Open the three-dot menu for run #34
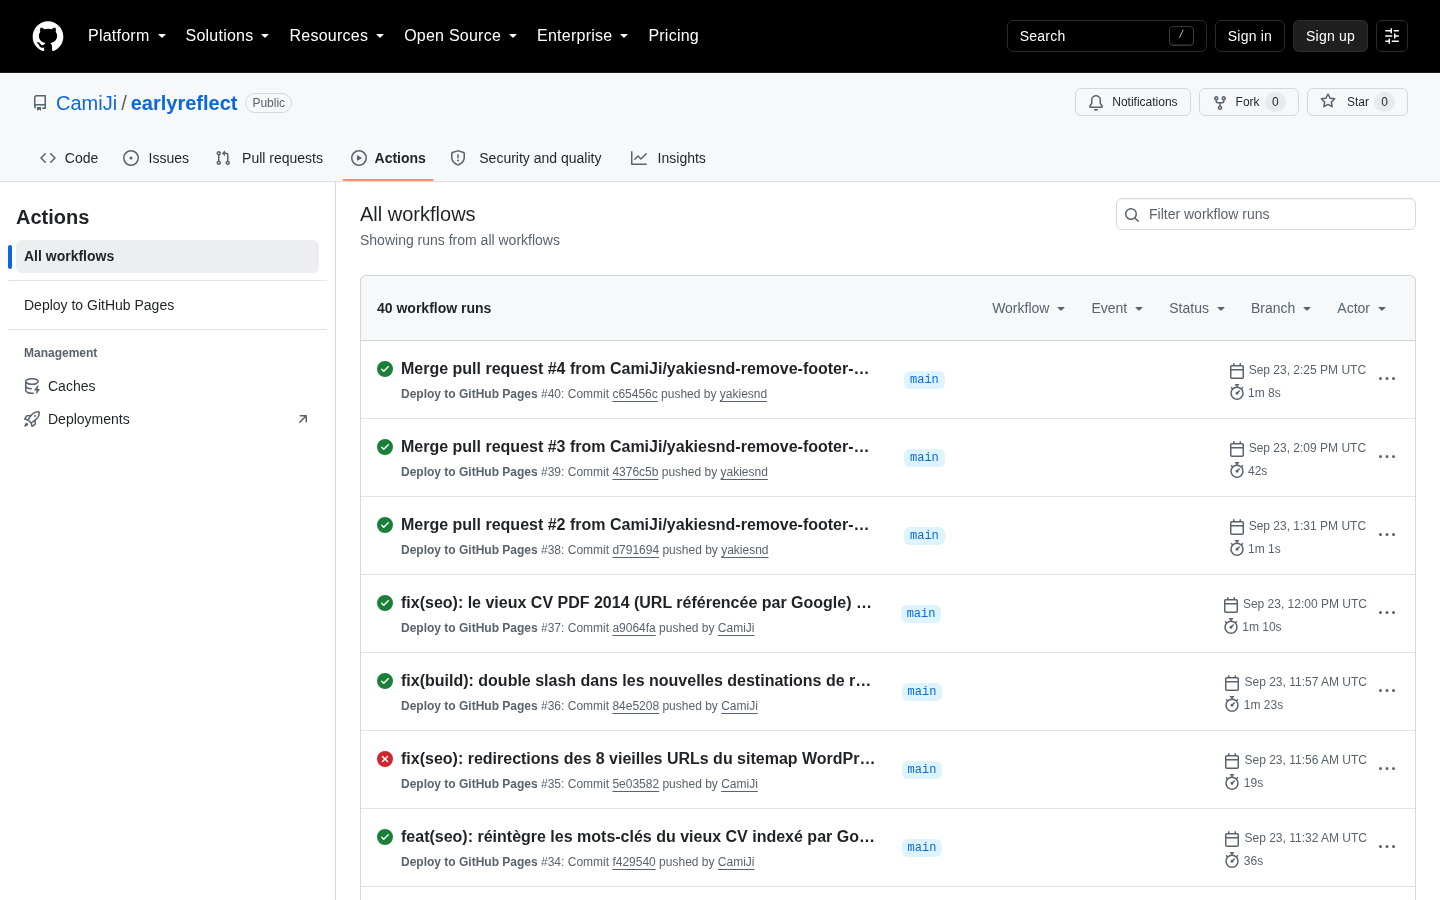 coord(1387,847)
